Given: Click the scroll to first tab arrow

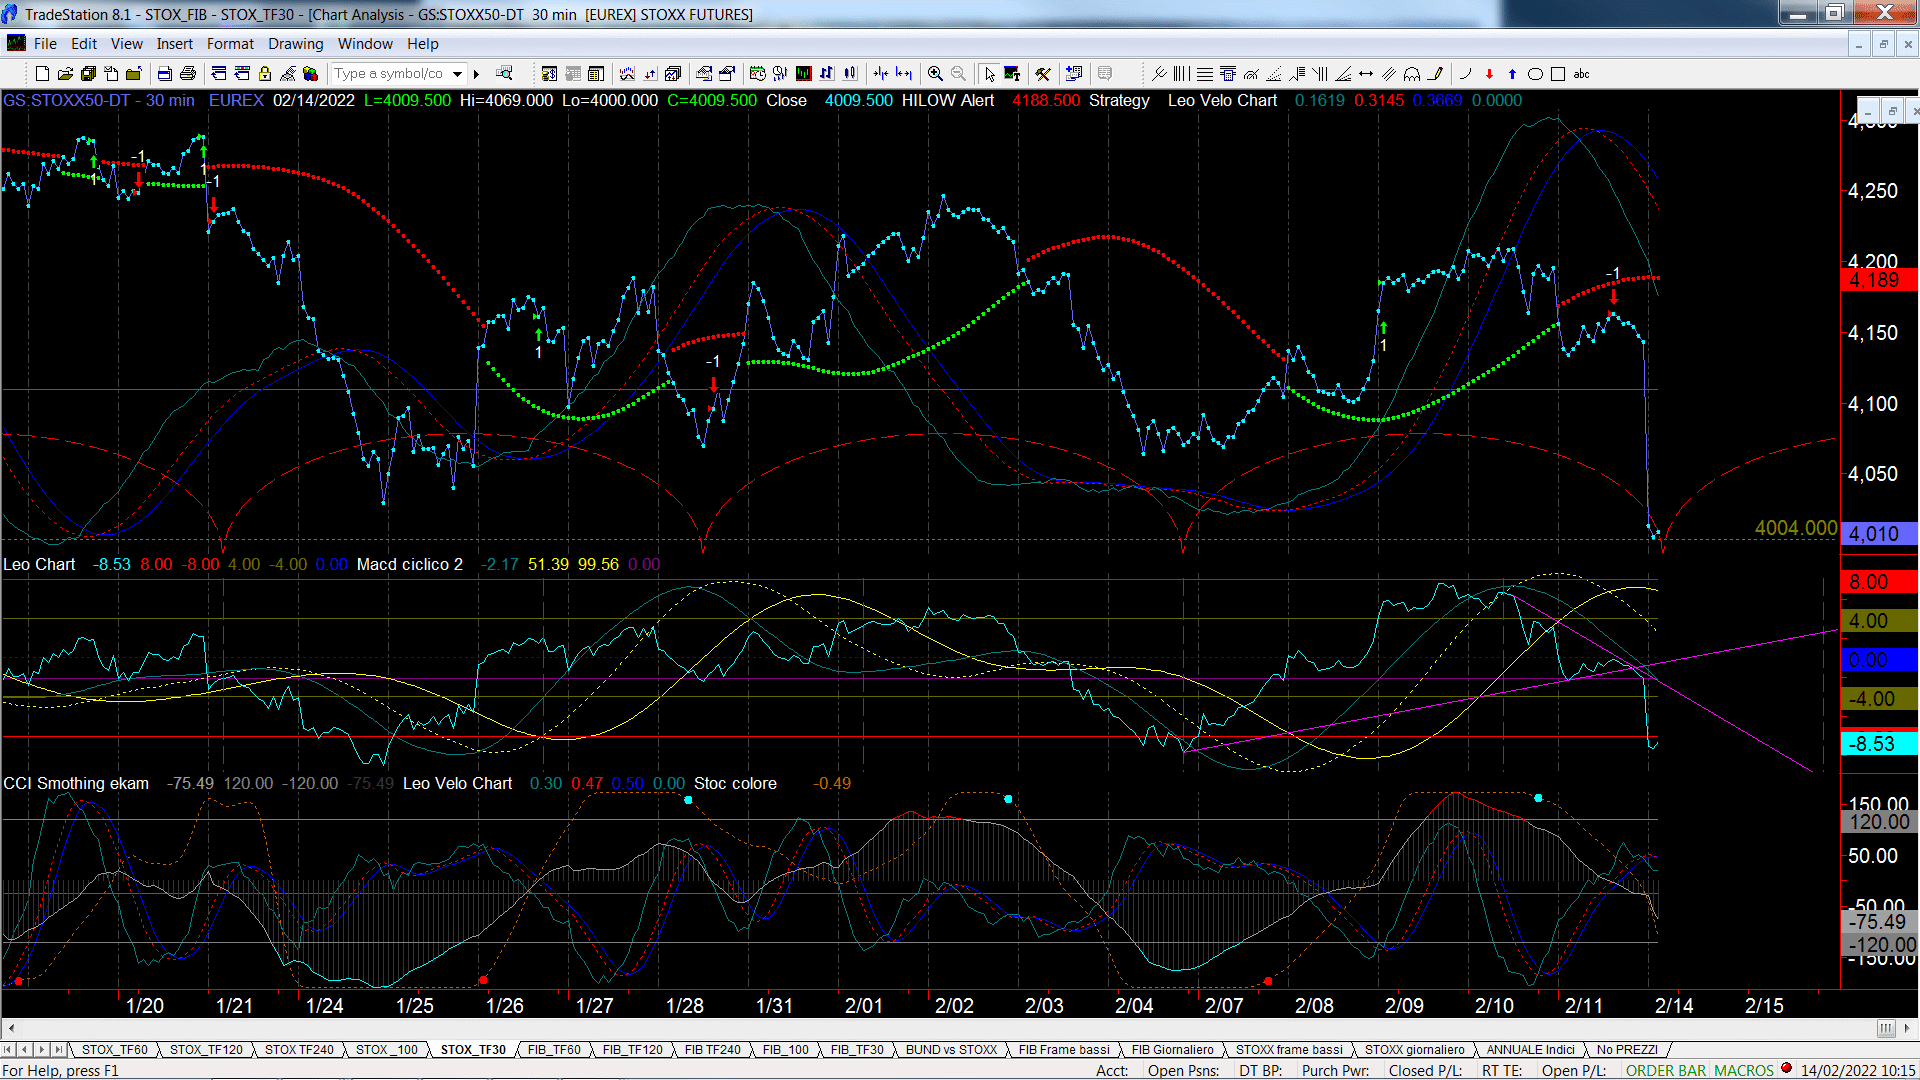Looking at the screenshot, I should click(x=8, y=1050).
